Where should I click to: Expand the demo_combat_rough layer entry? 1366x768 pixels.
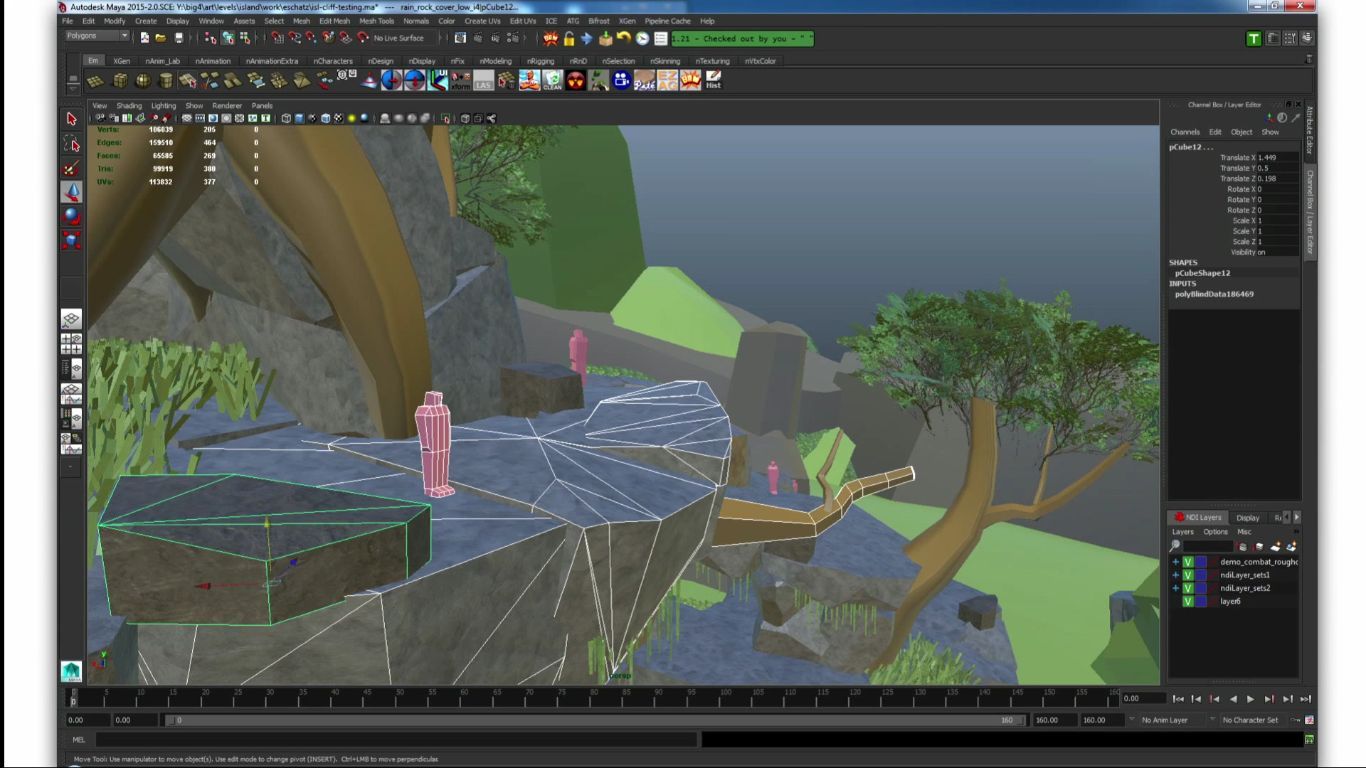pos(1175,562)
